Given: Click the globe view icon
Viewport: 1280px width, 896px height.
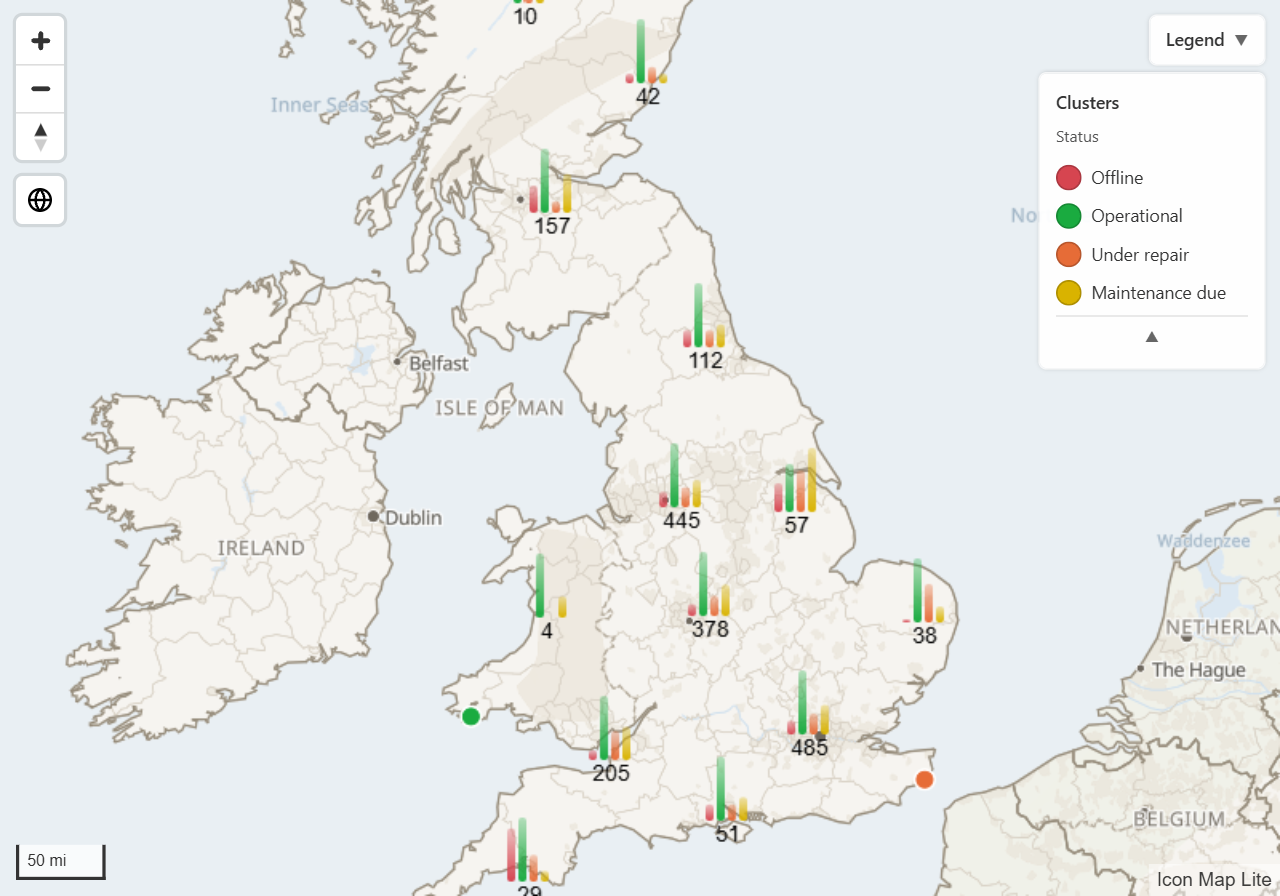Looking at the screenshot, I should tap(40, 200).
